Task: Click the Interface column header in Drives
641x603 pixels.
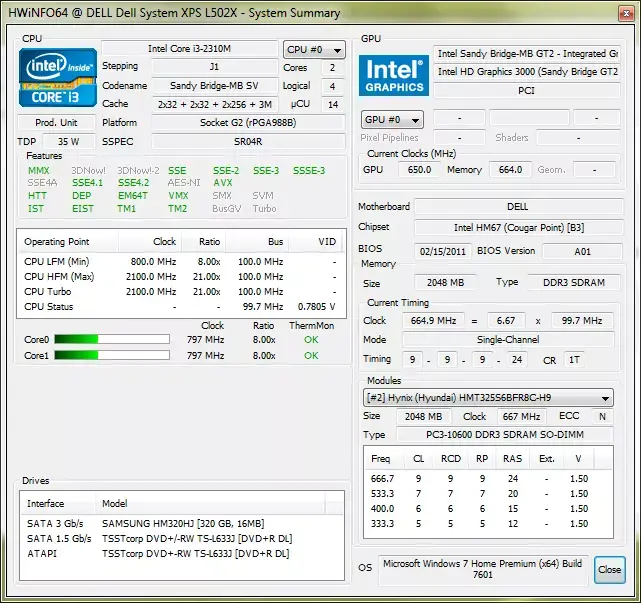Action: pos(58,504)
